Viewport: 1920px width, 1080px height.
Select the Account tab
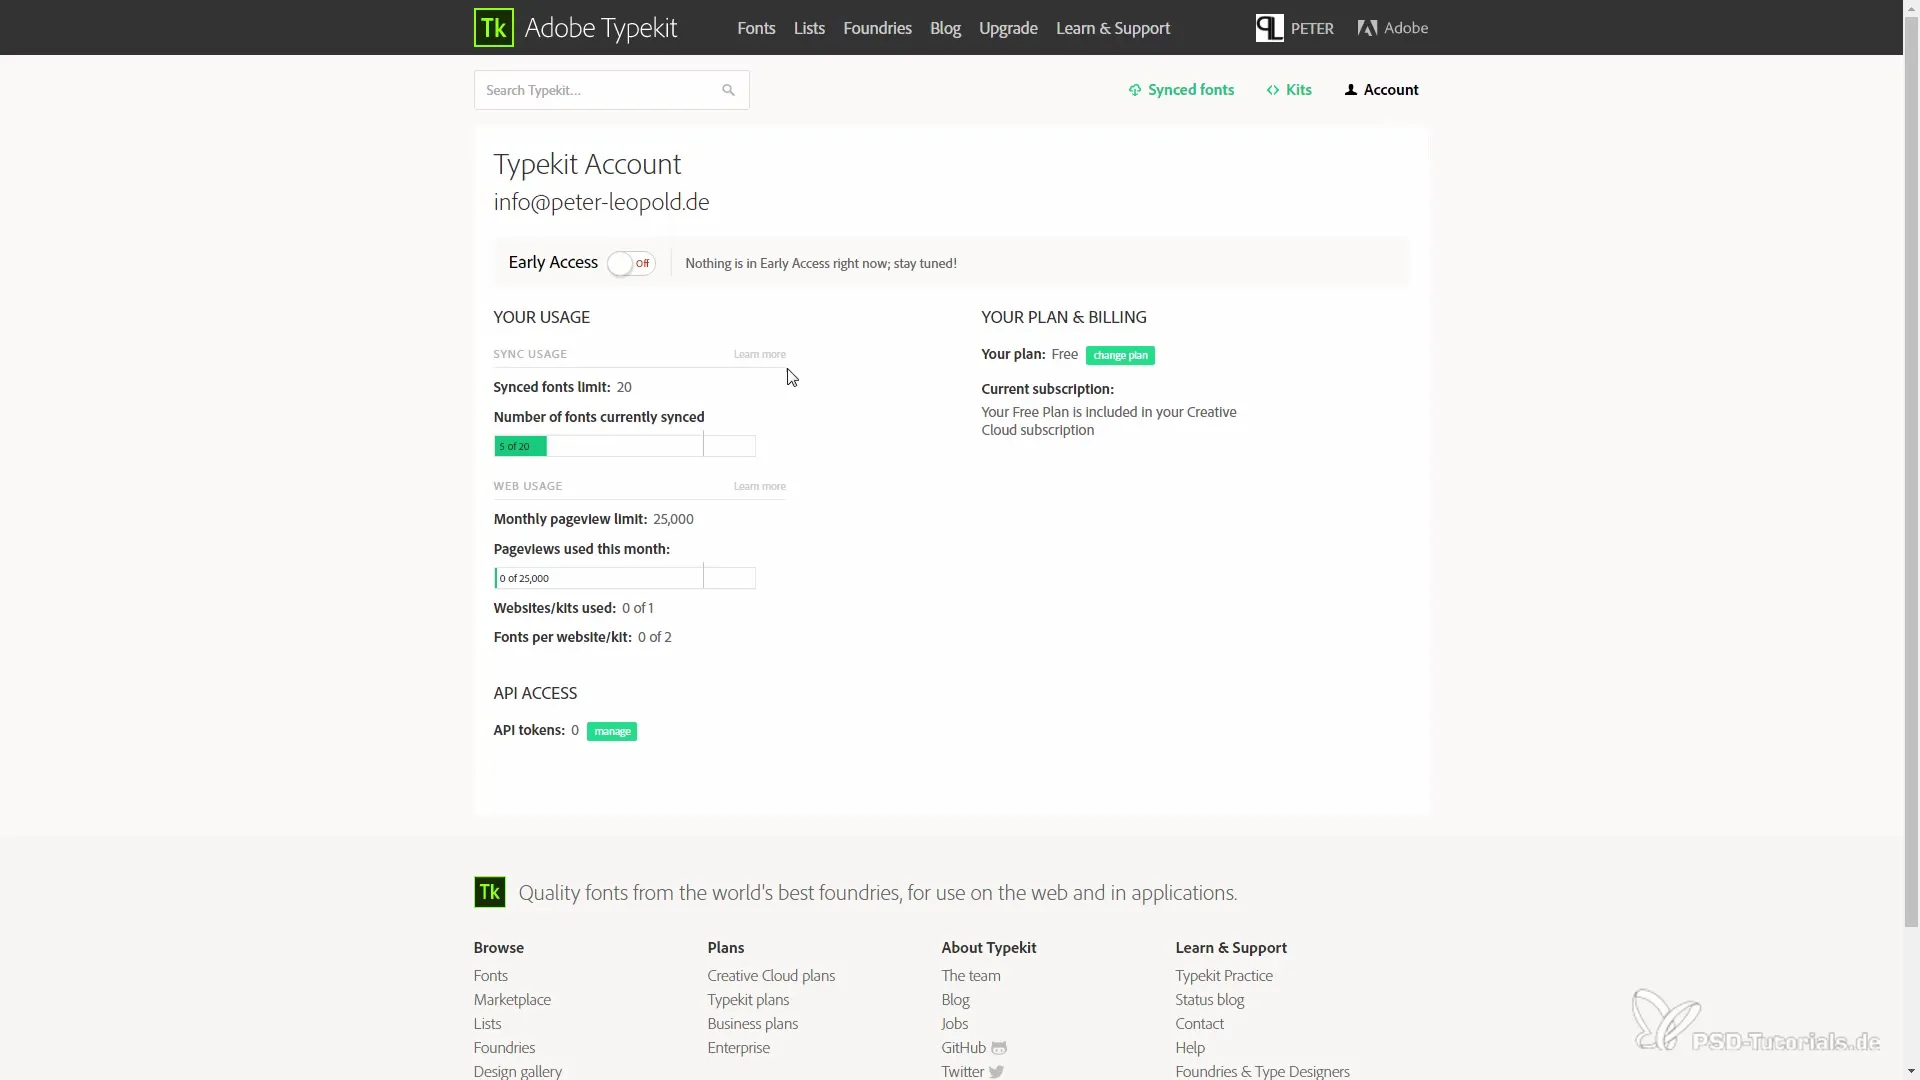click(1381, 90)
